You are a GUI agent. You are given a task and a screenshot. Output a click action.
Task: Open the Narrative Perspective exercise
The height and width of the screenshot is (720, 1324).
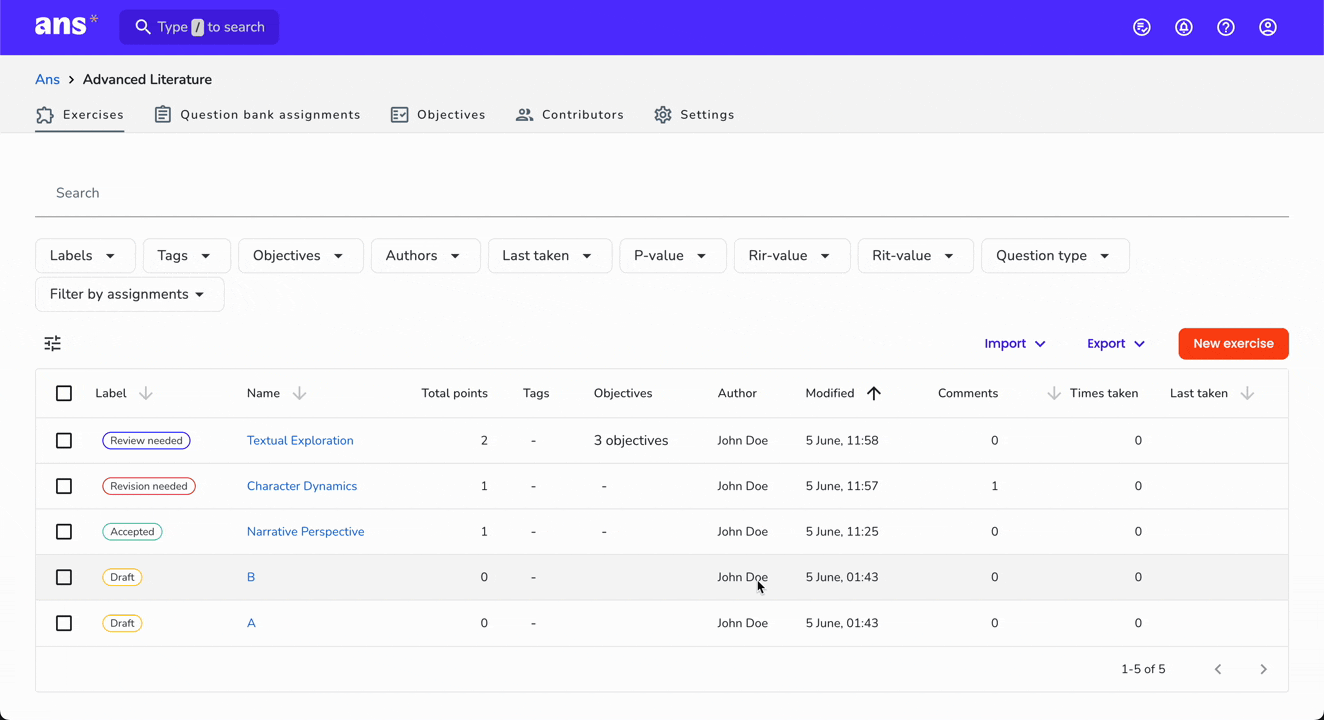[305, 532]
